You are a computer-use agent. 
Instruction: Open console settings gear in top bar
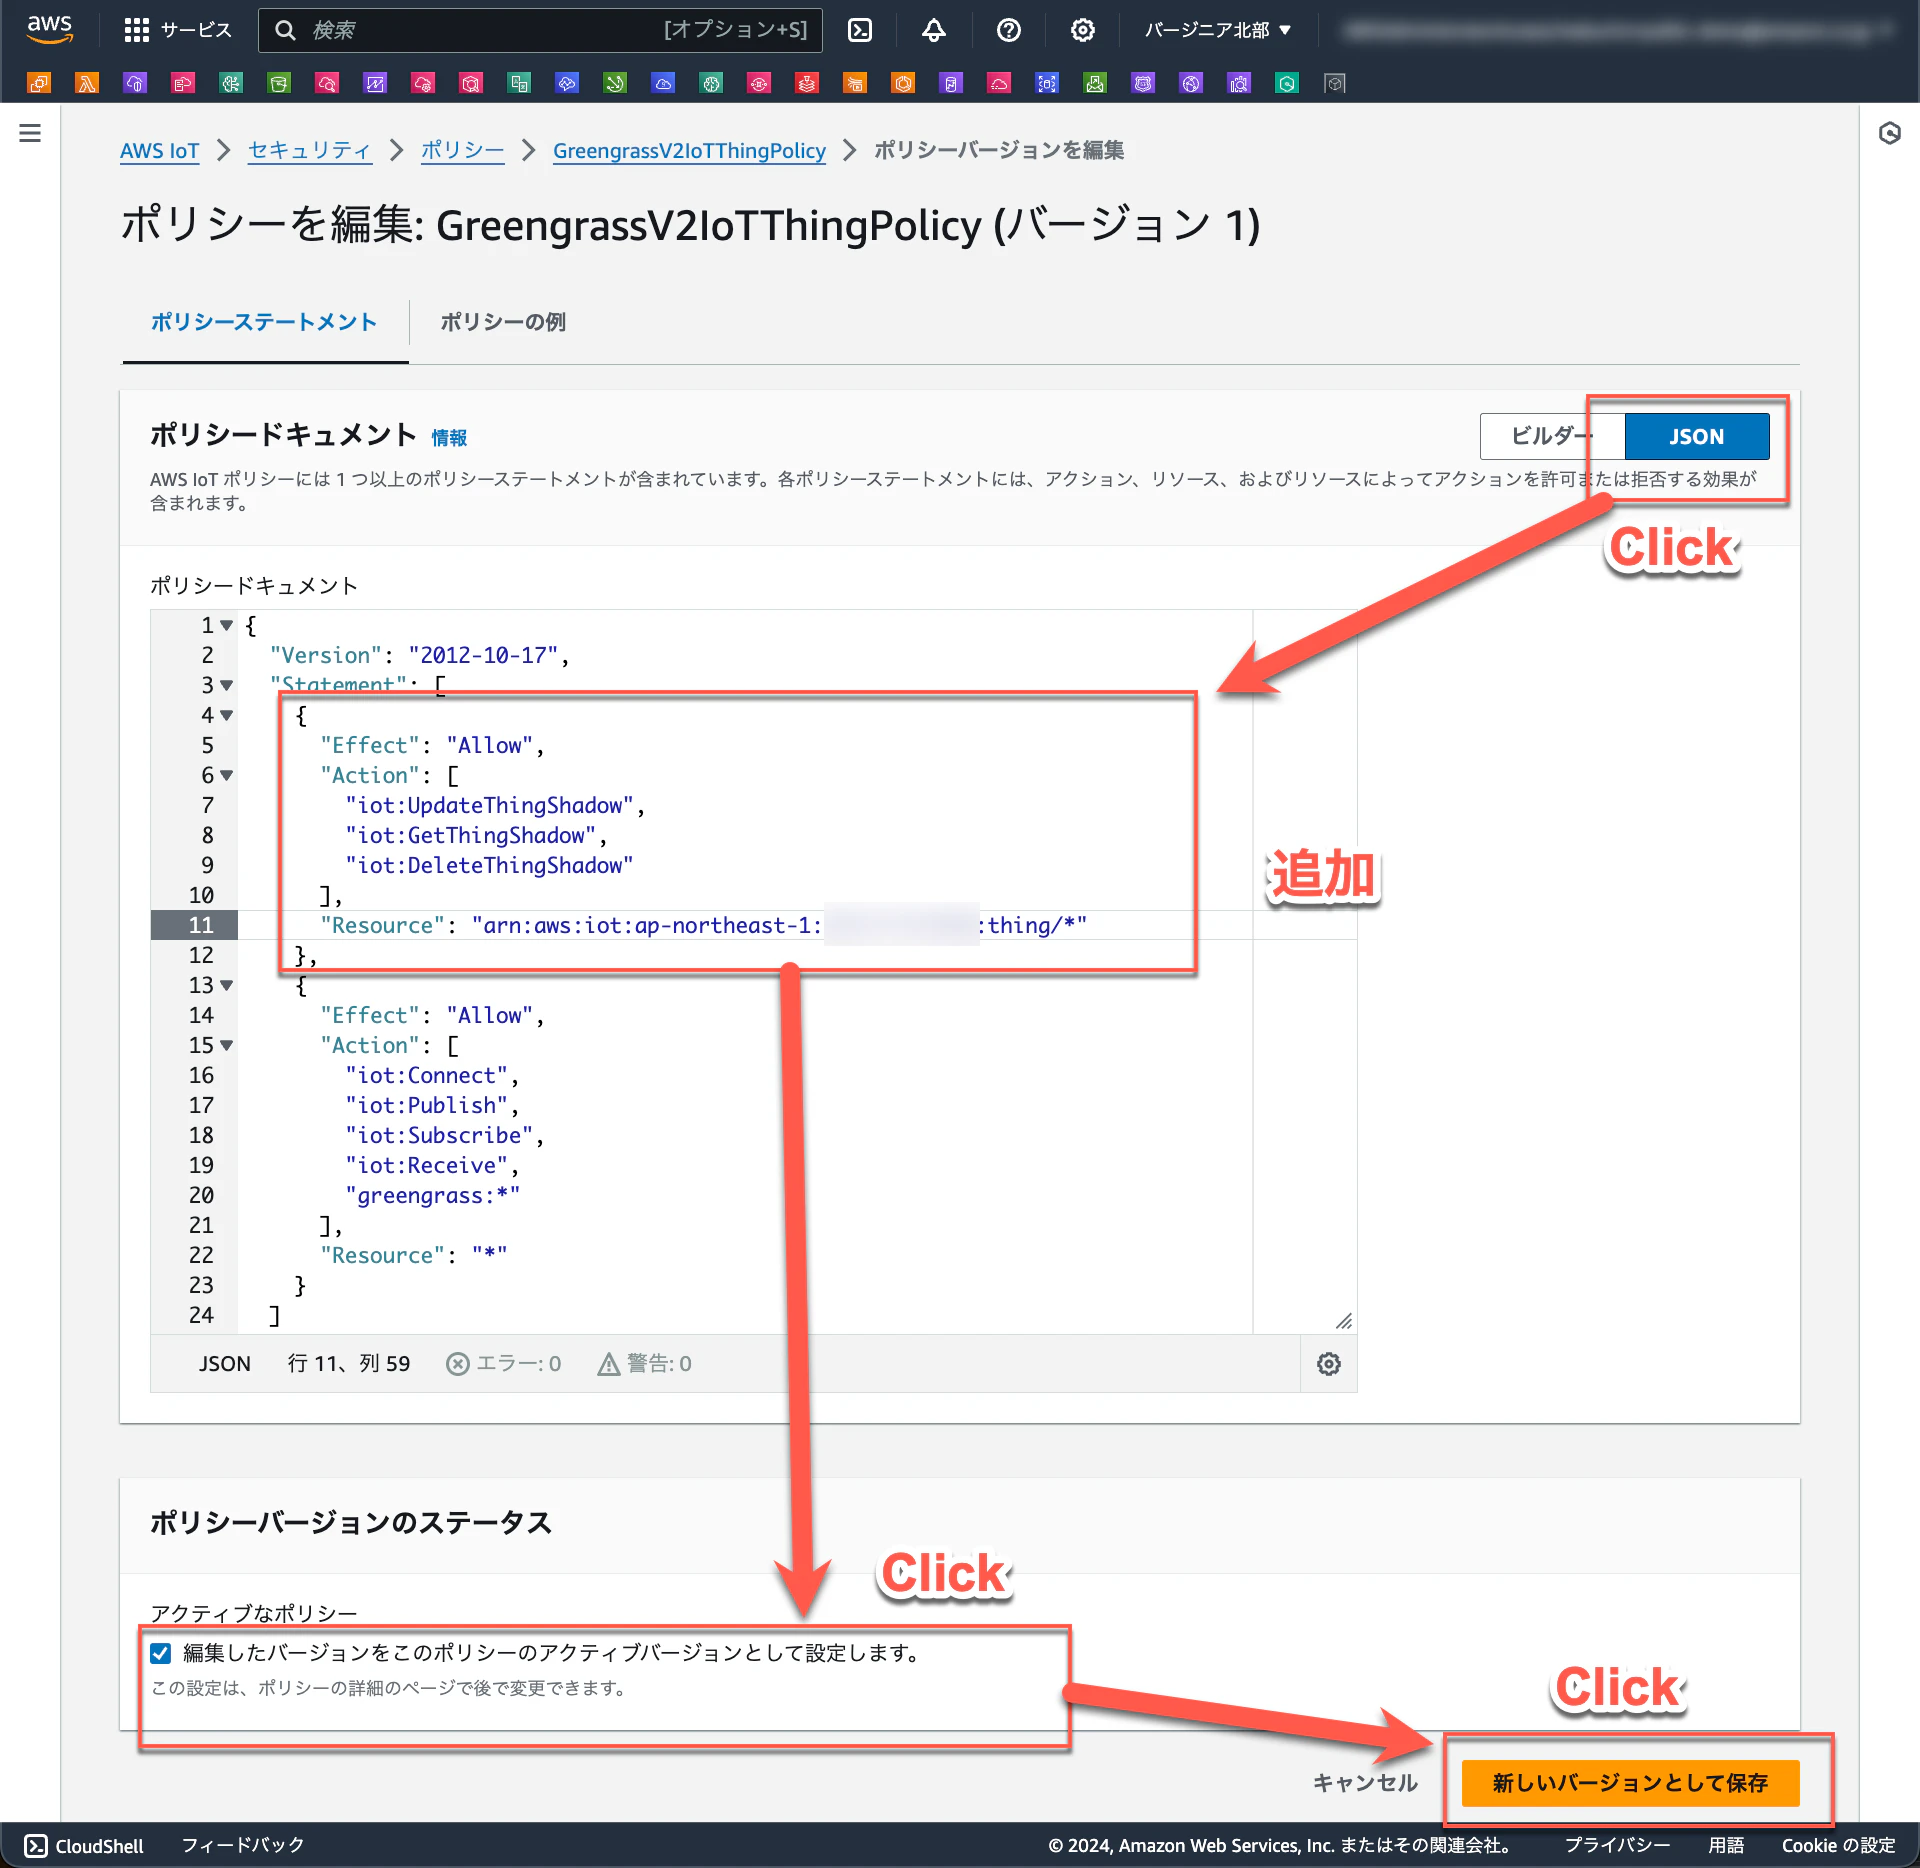tap(1082, 30)
